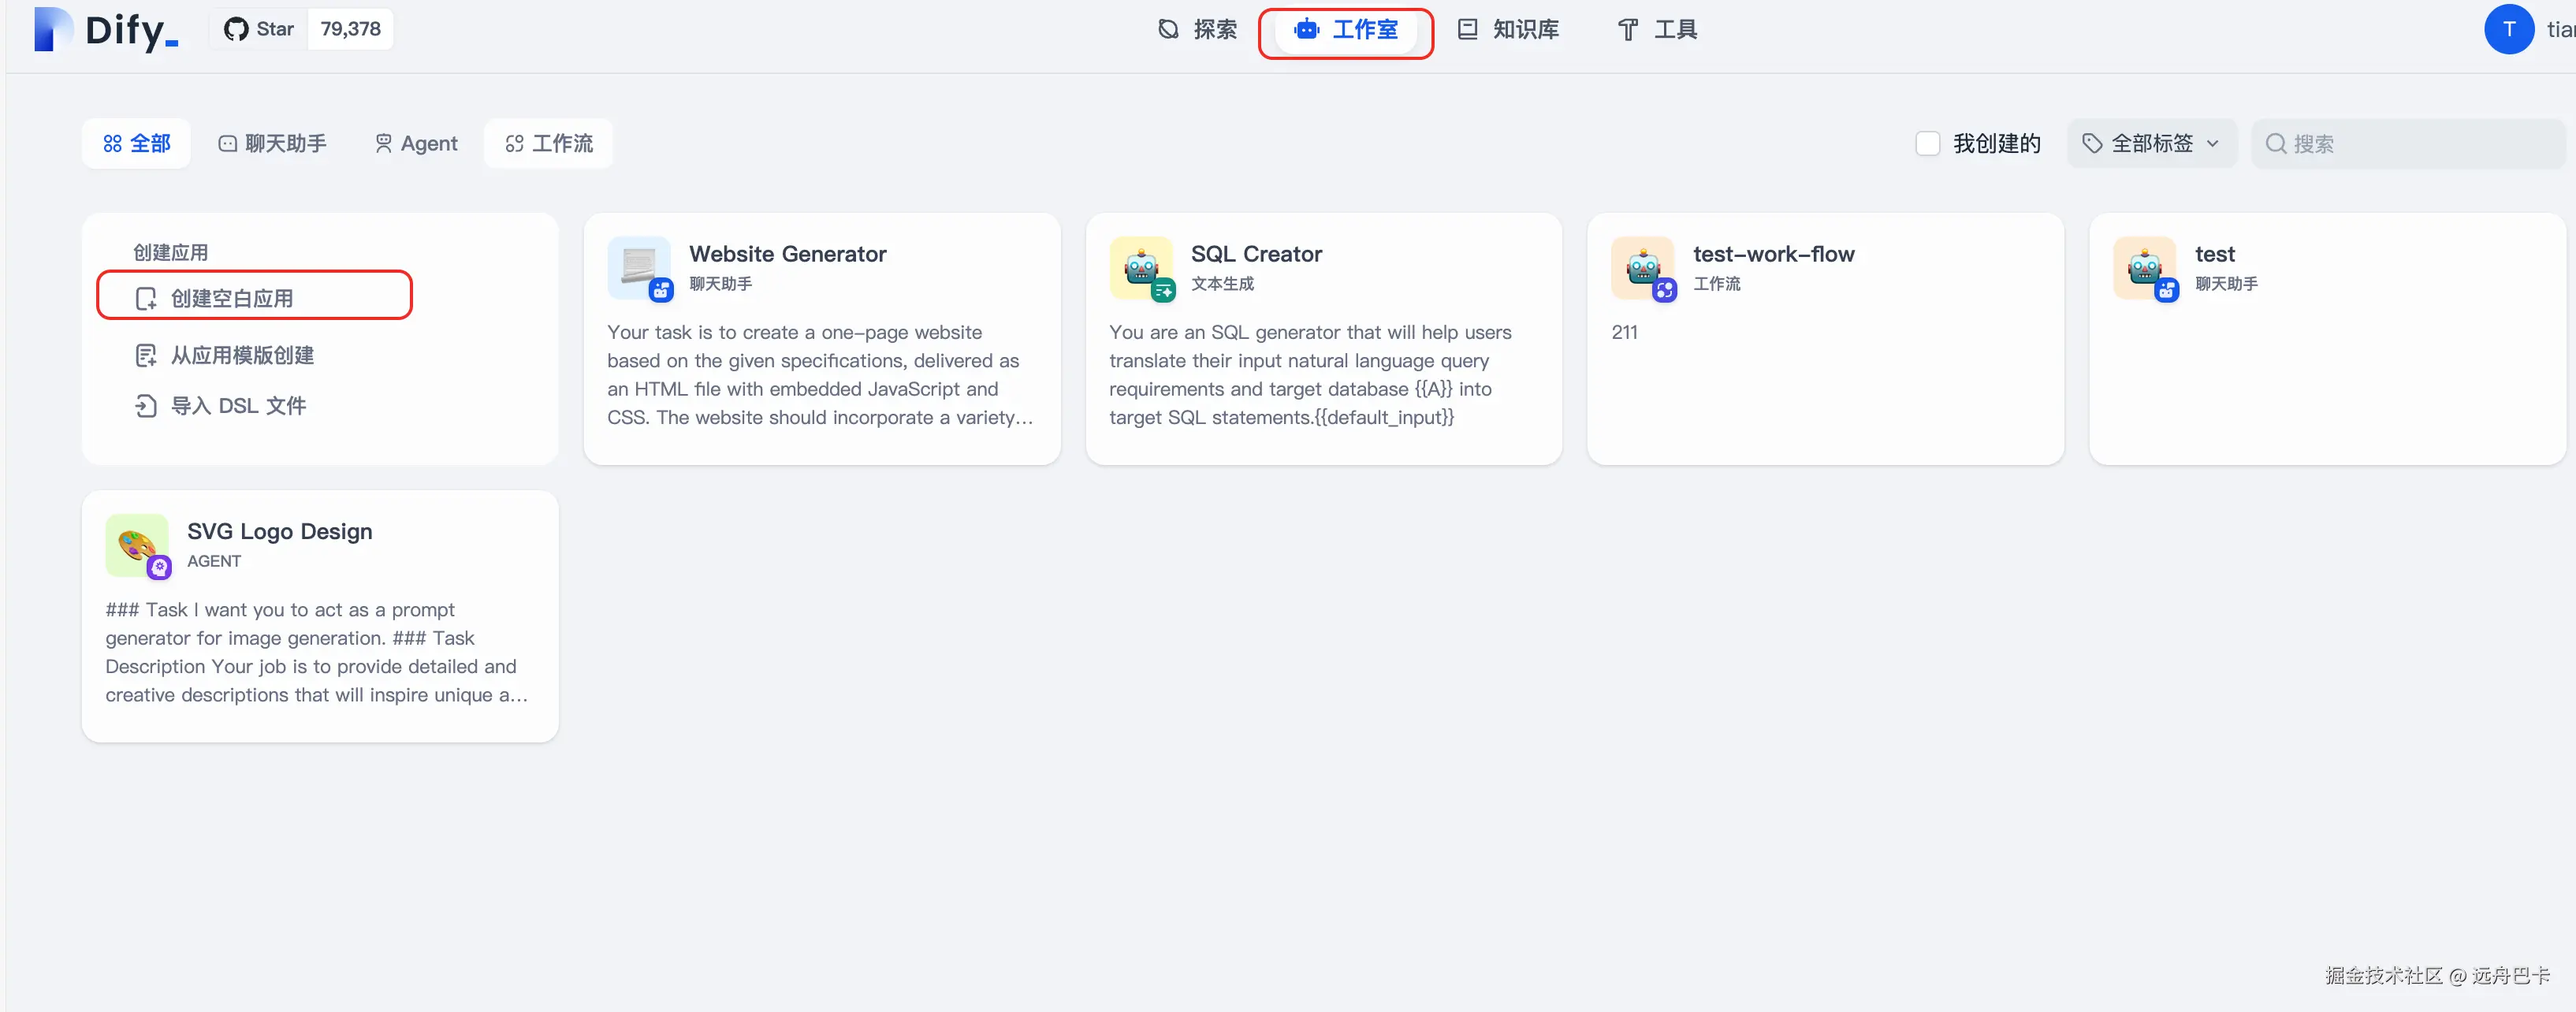Open the 知识库 nav tab
2576x1012 pixels.
pyautogui.click(x=1508, y=30)
